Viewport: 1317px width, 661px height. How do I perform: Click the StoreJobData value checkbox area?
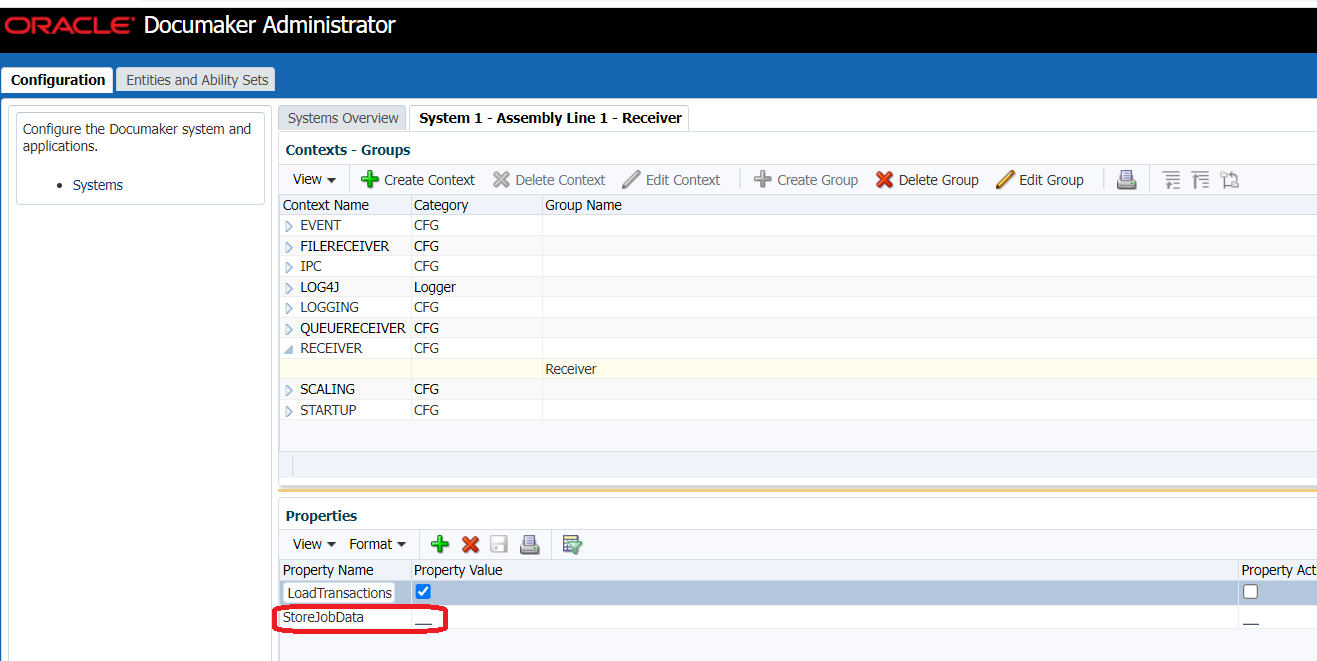pos(422,618)
